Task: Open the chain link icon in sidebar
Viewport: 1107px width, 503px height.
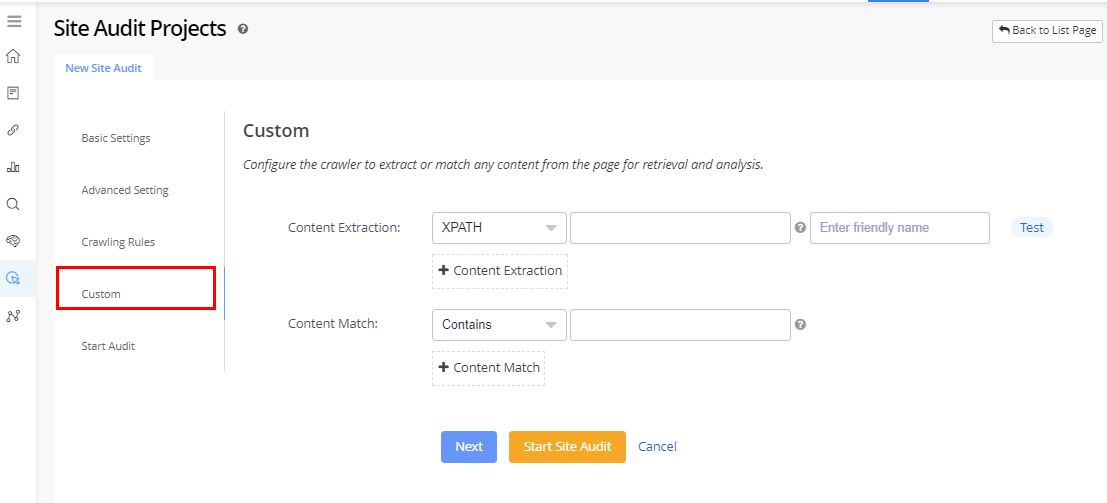Action: tap(14, 130)
